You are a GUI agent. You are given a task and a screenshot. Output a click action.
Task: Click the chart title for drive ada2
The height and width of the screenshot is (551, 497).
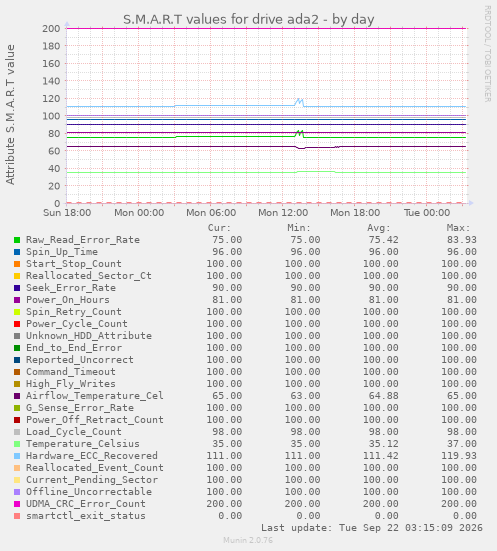248,19
